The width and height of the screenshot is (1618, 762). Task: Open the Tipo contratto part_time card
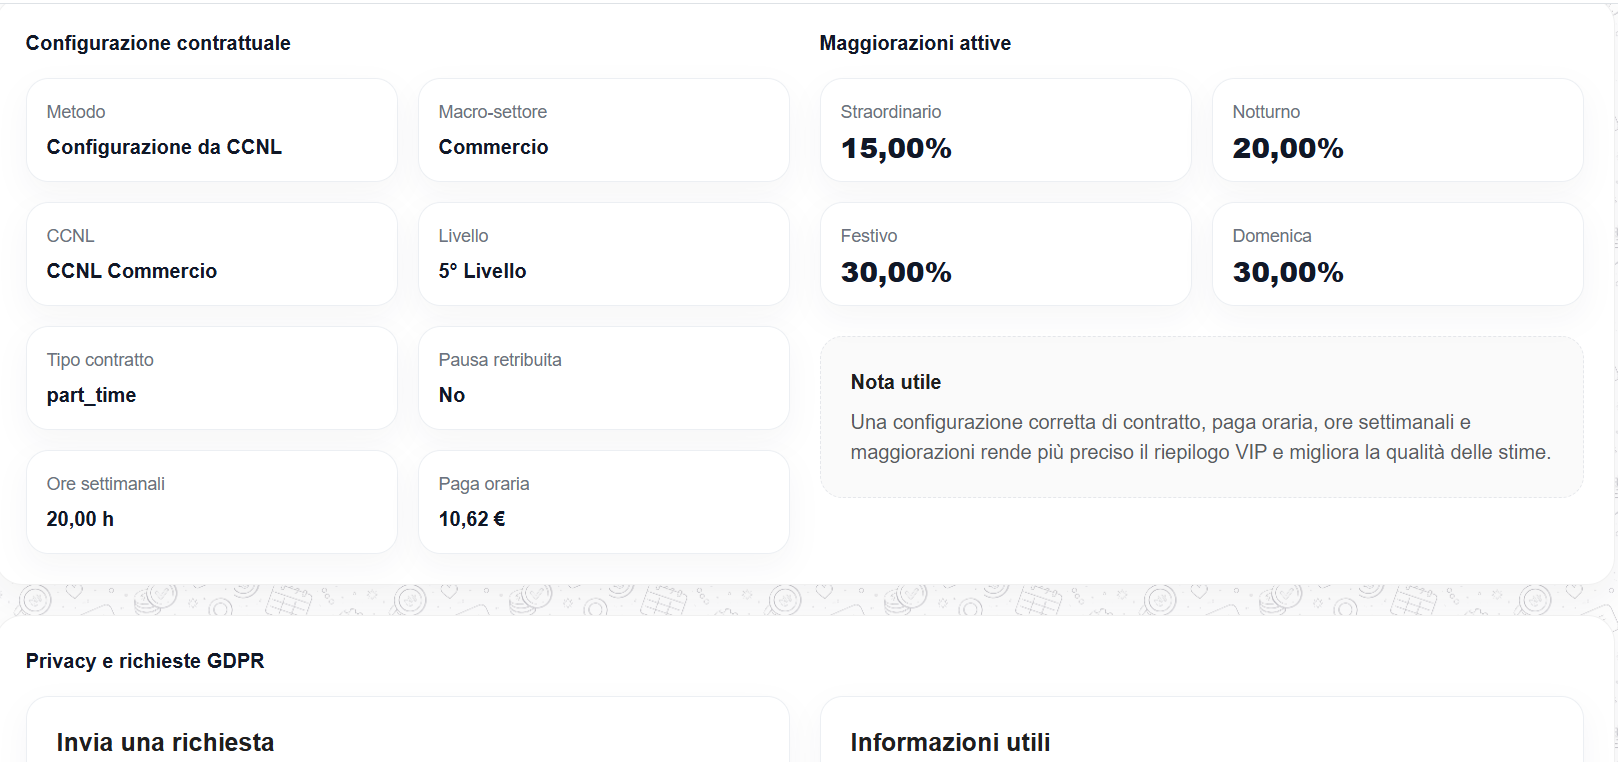211,378
